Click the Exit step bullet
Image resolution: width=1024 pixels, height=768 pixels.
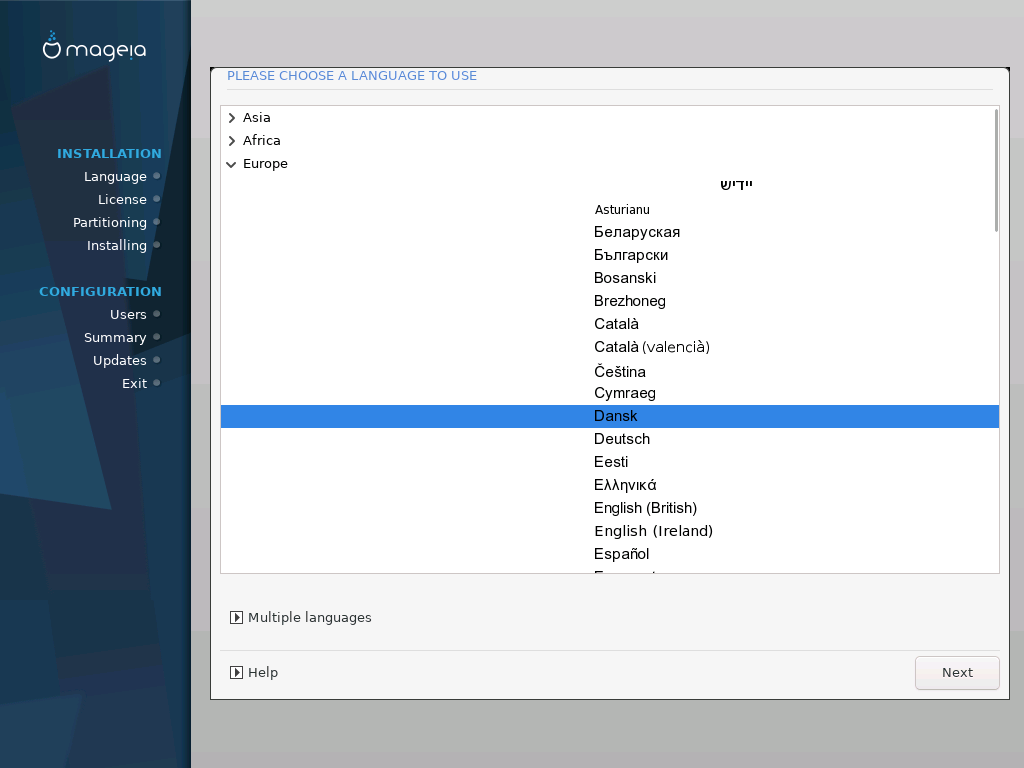[157, 383]
